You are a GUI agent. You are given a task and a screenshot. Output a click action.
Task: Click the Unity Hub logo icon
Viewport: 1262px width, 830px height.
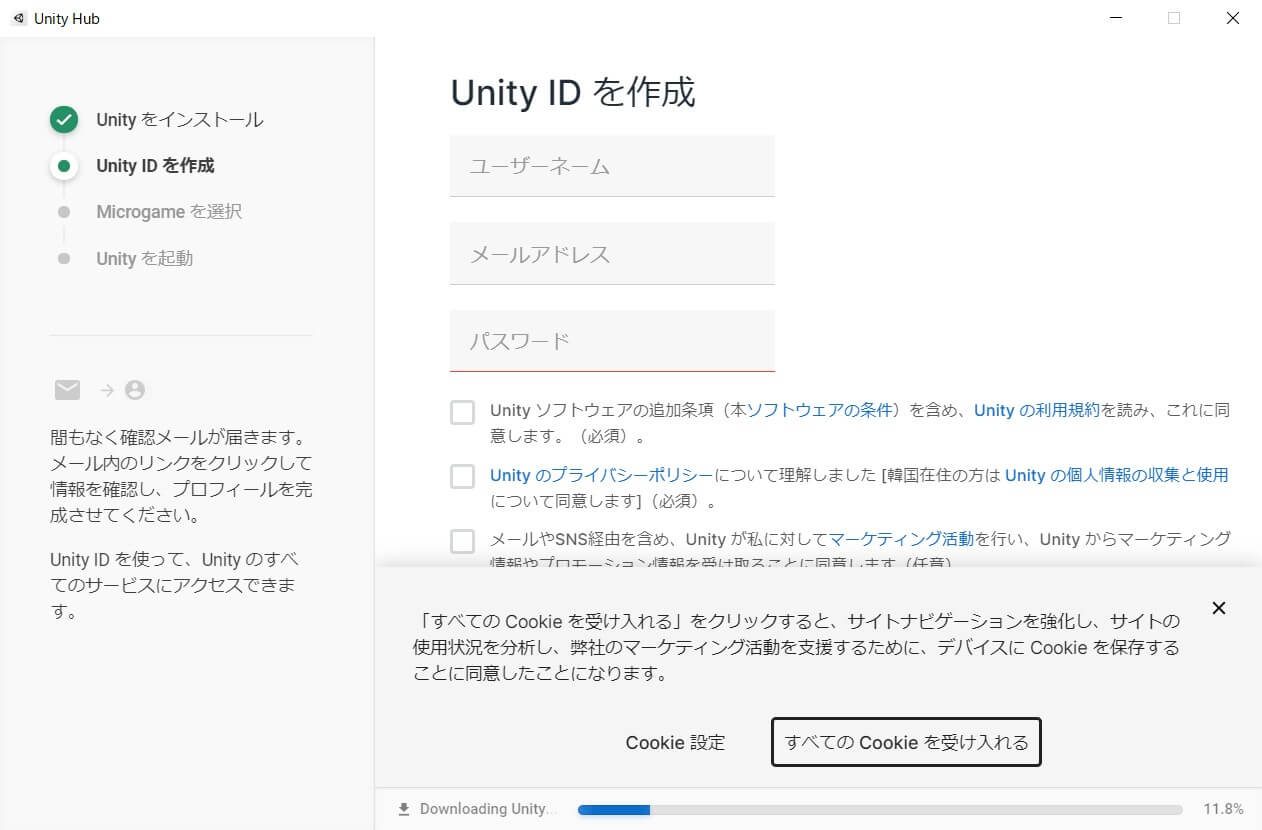(x=18, y=18)
